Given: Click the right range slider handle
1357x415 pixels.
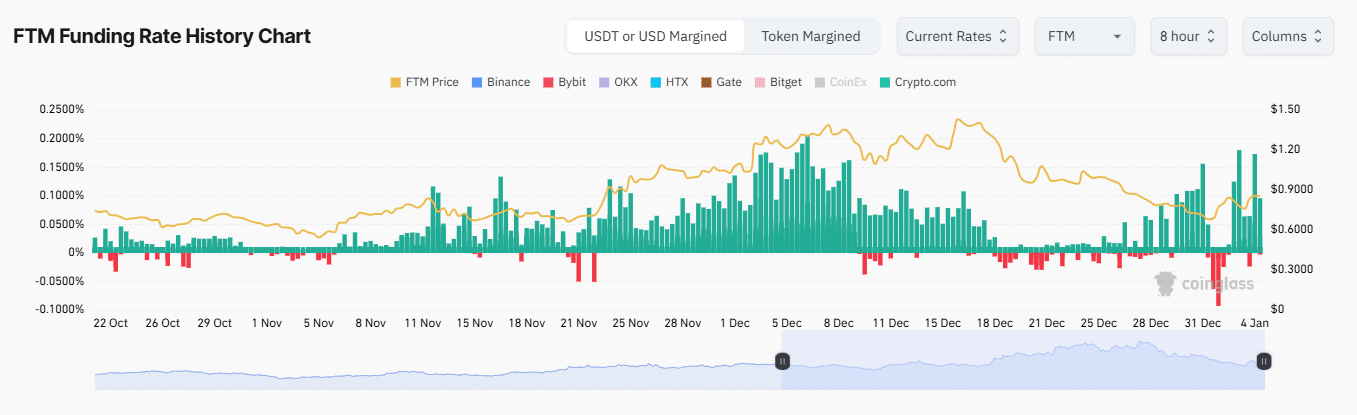Looking at the screenshot, I should [x=1264, y=361].
